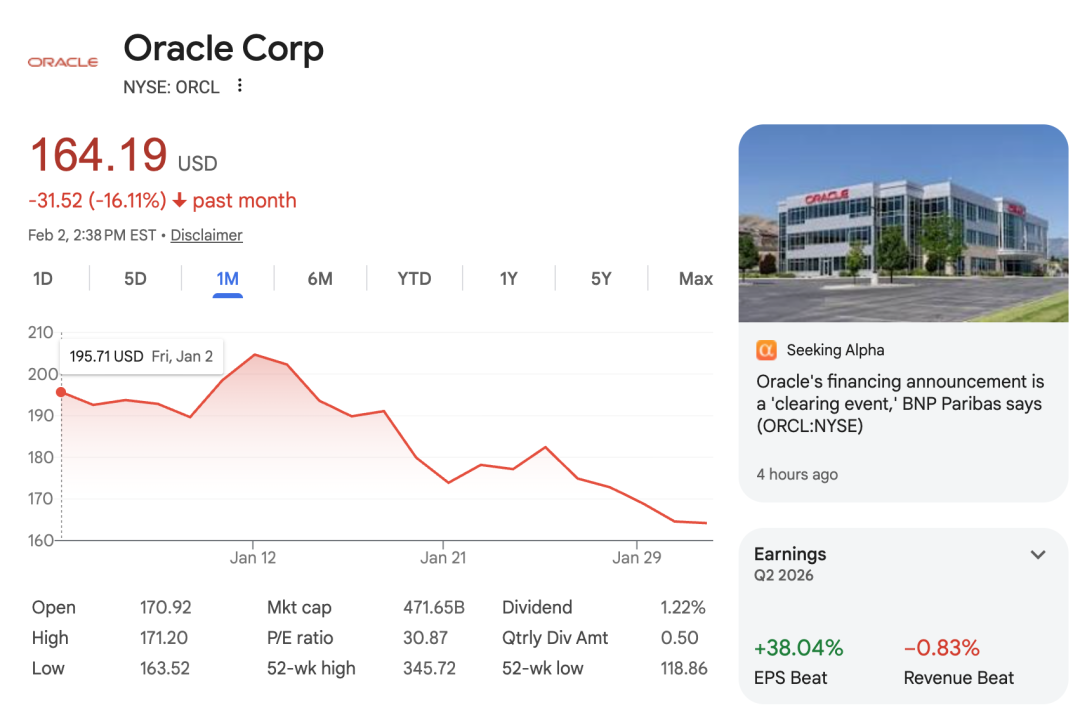Switch to YTD chart view
The image size is (1080, 722).
pyautogui.click(x=414, y=279)
